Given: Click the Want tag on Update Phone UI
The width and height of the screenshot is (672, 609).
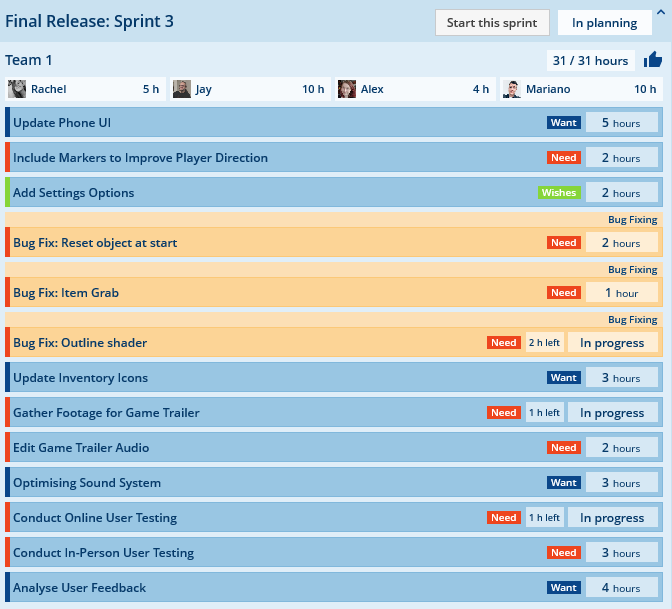Looking at the screenshot, I should (x=564, y=123).
